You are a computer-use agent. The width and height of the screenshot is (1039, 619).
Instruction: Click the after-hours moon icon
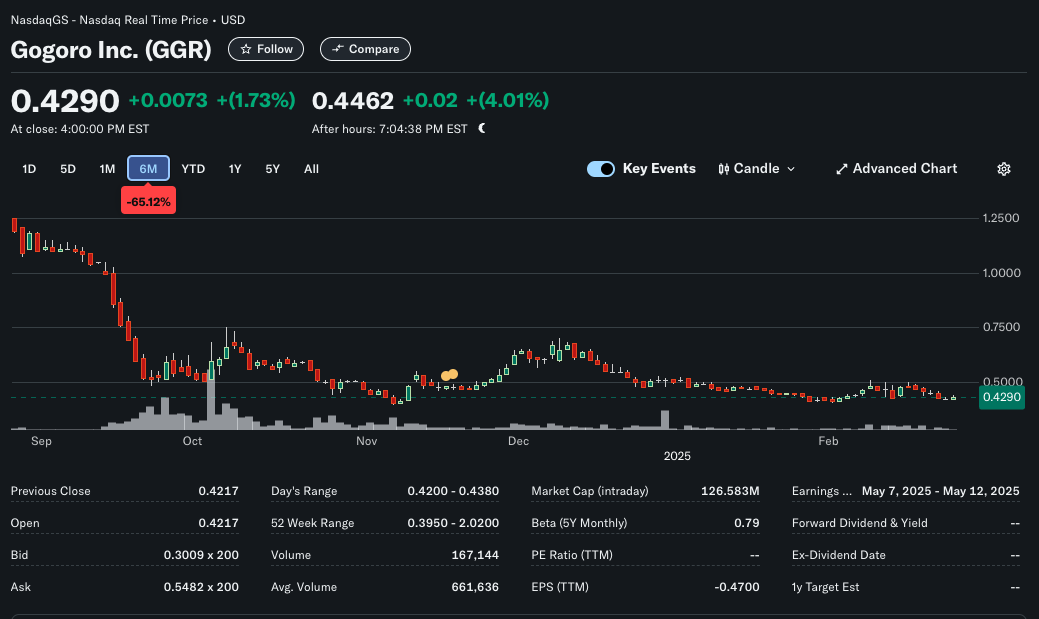tap(482, 129)
